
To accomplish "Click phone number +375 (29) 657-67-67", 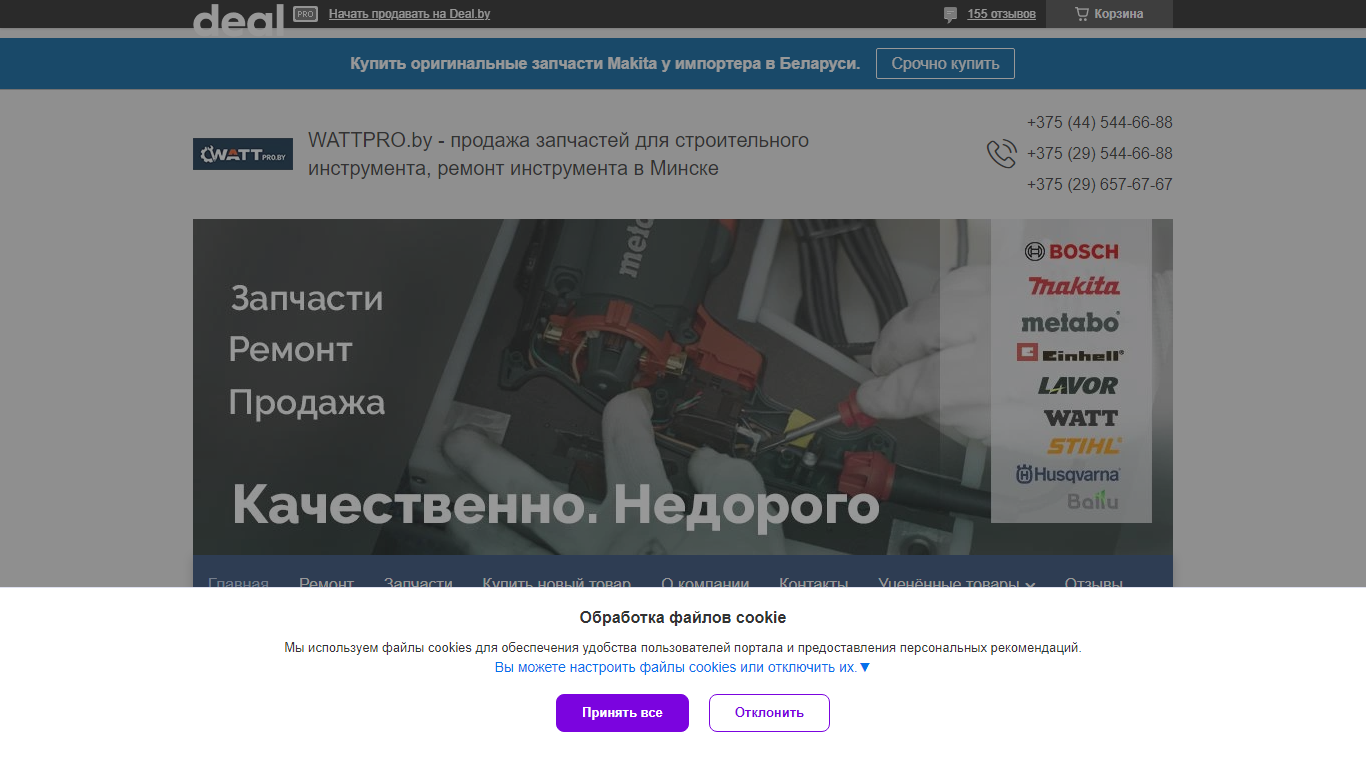I will pos(1099,184).
